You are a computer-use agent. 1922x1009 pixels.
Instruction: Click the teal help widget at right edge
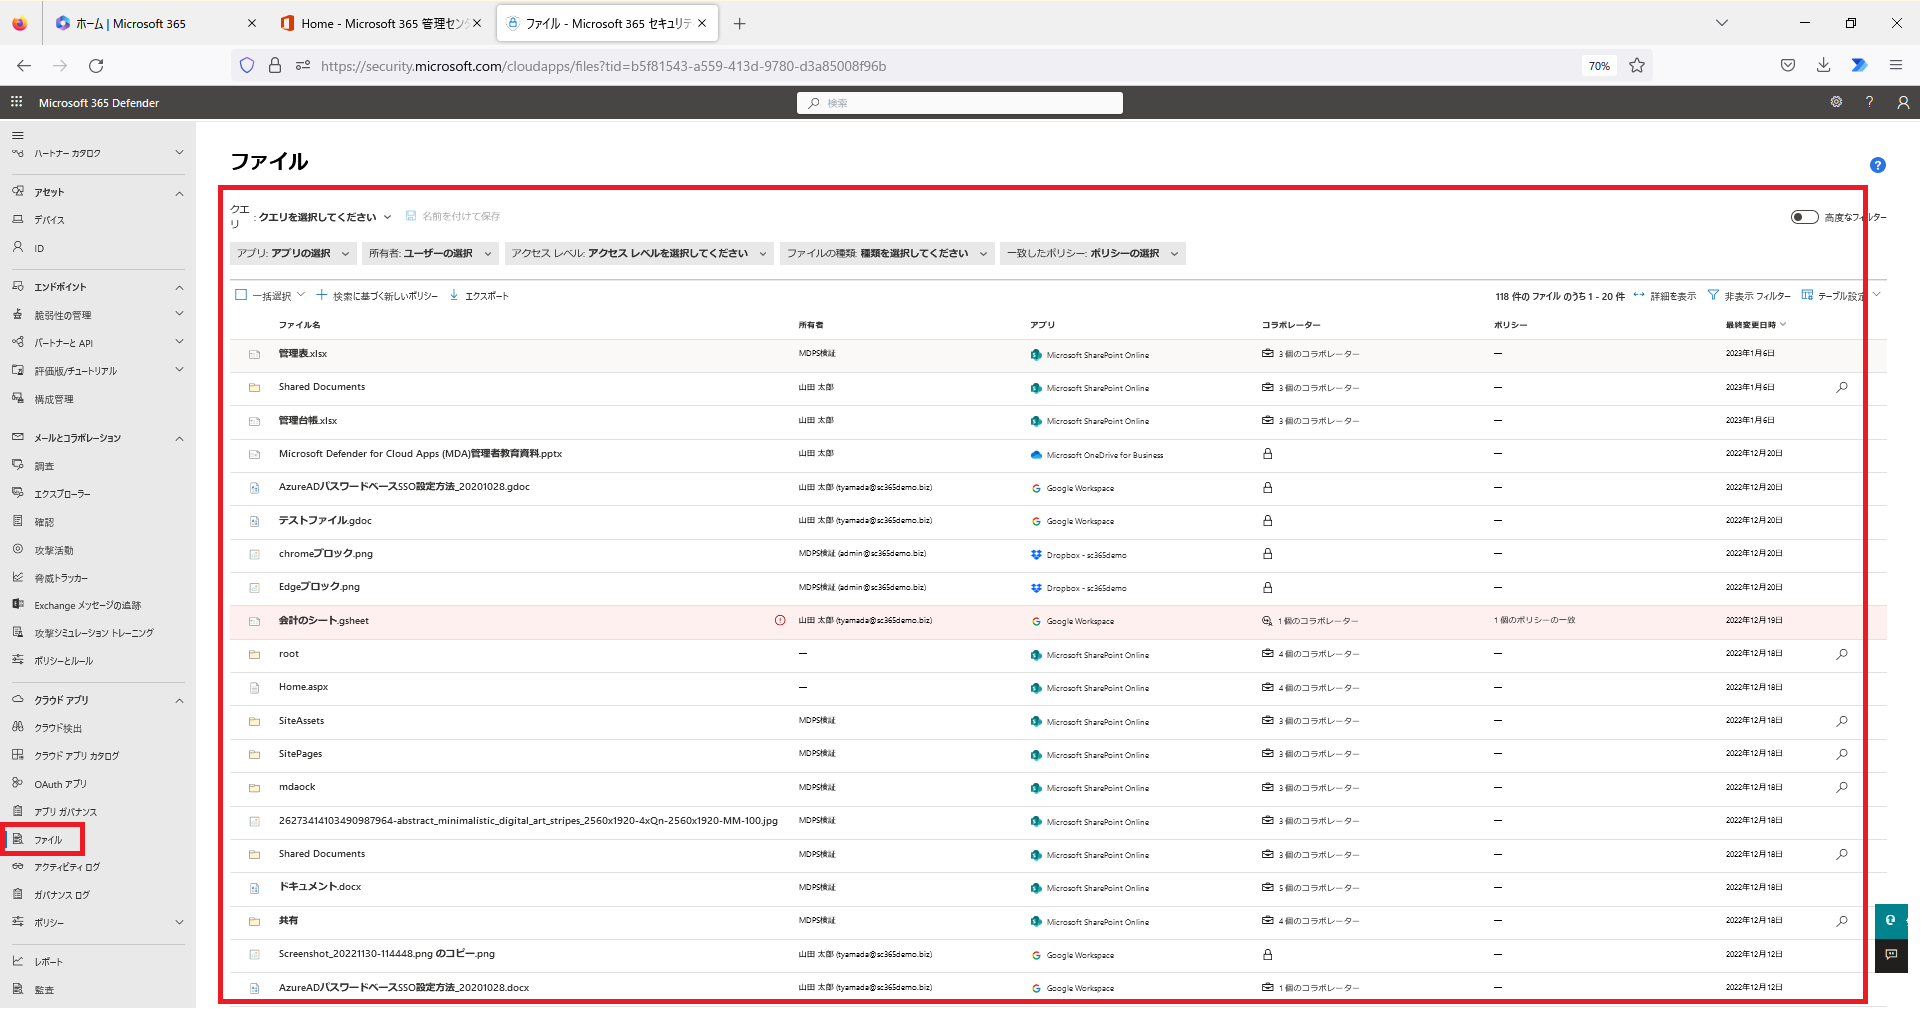(x=1891, y=921)
